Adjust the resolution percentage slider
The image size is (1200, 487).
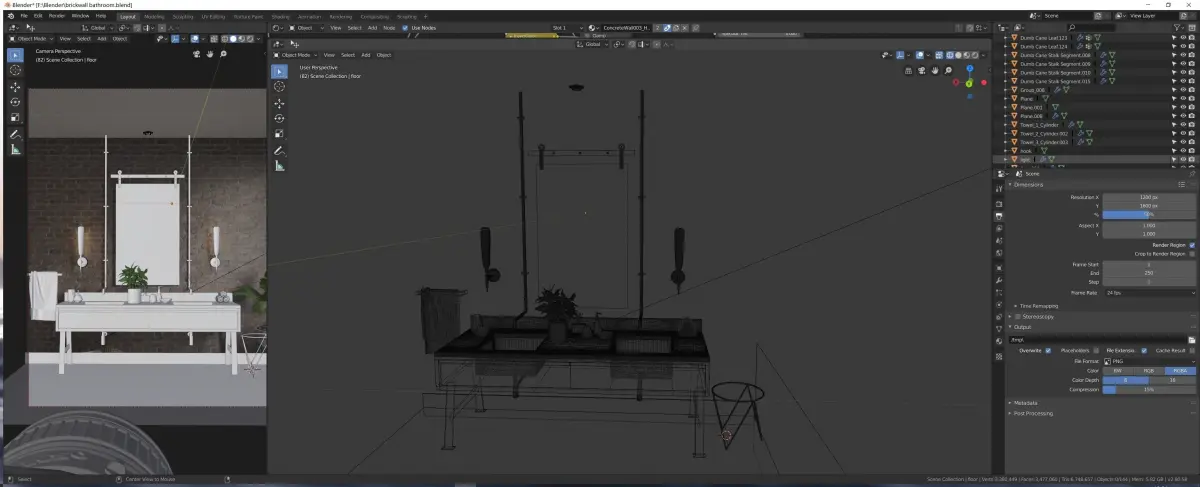point(1149,214)
